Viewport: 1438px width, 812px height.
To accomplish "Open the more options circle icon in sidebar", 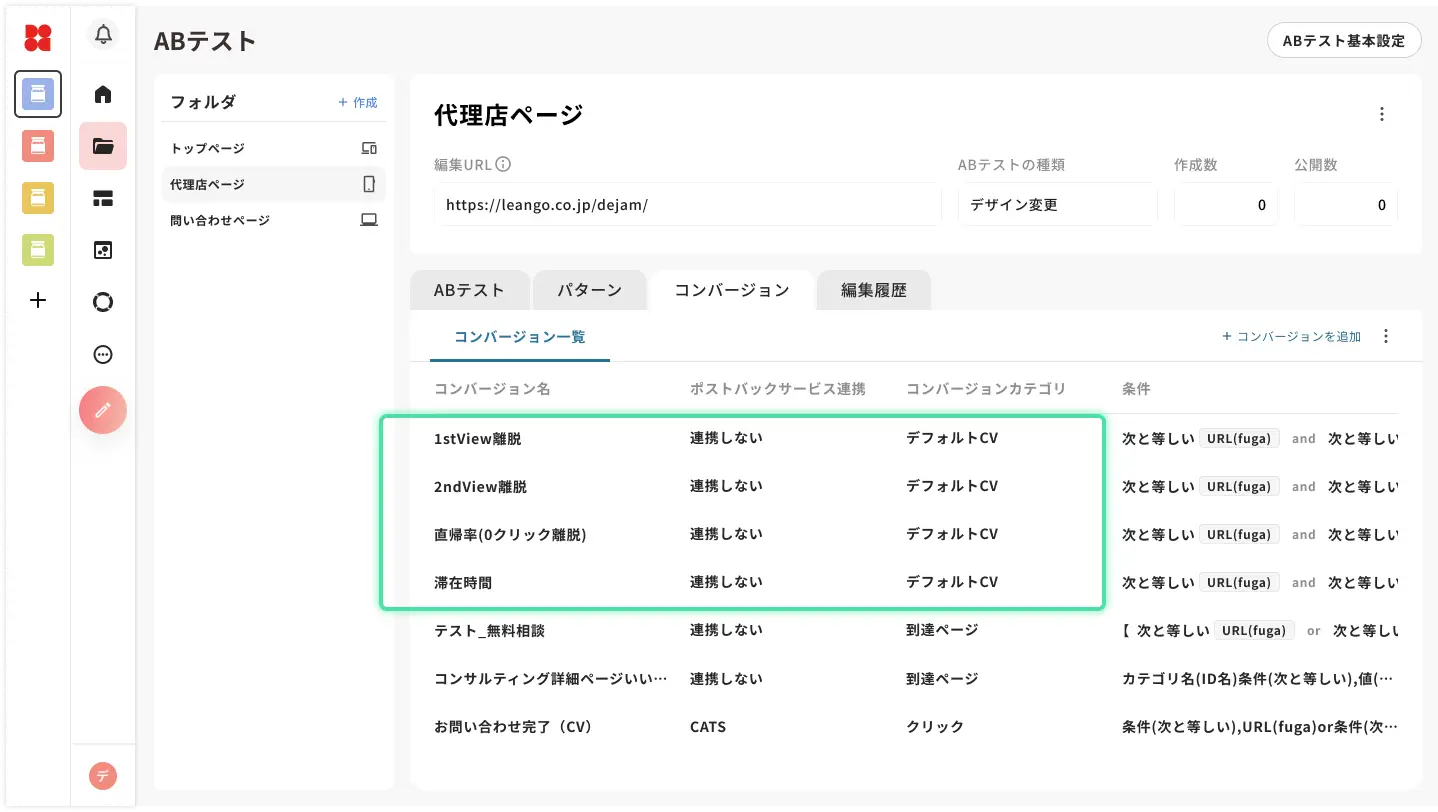I will coord(103,354).
